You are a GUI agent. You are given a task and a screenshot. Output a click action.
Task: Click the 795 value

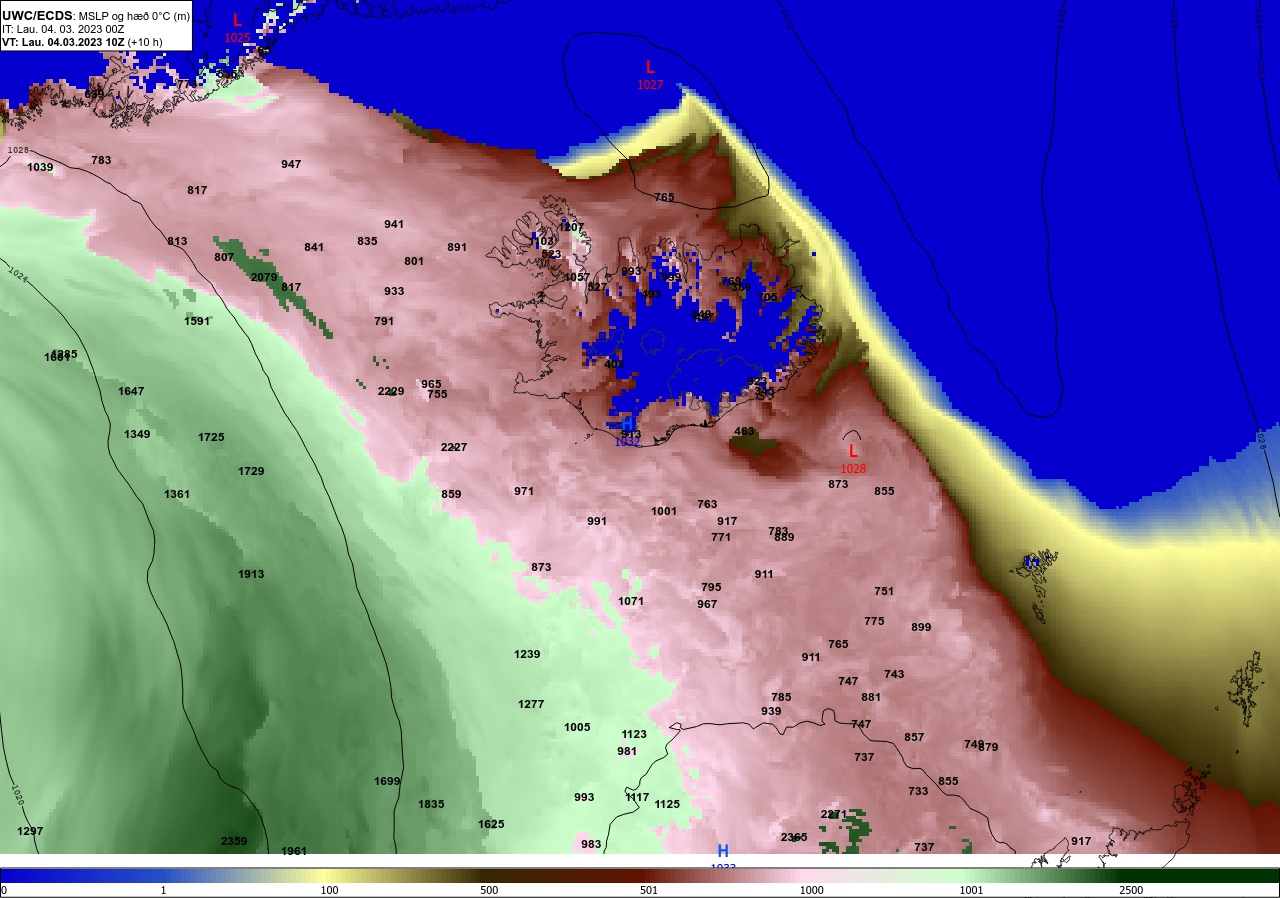pos(711,587)
